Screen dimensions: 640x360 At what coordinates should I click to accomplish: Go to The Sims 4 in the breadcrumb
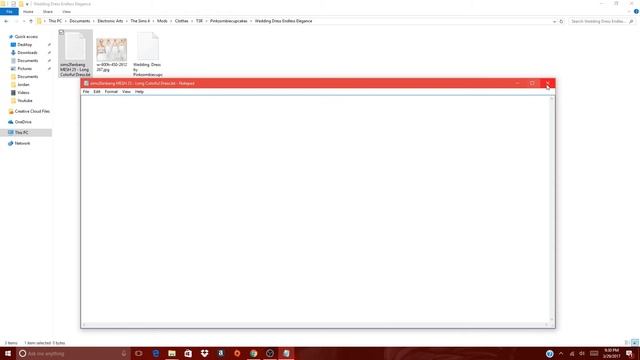pos(140,21)
